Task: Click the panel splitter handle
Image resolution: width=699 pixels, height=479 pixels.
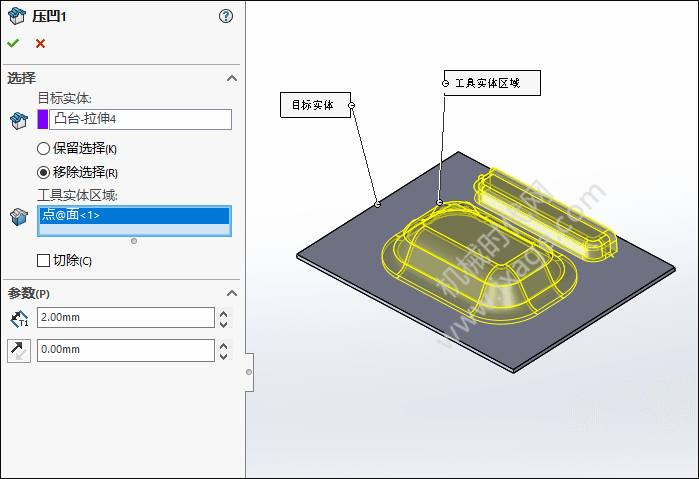Action: 249,372
